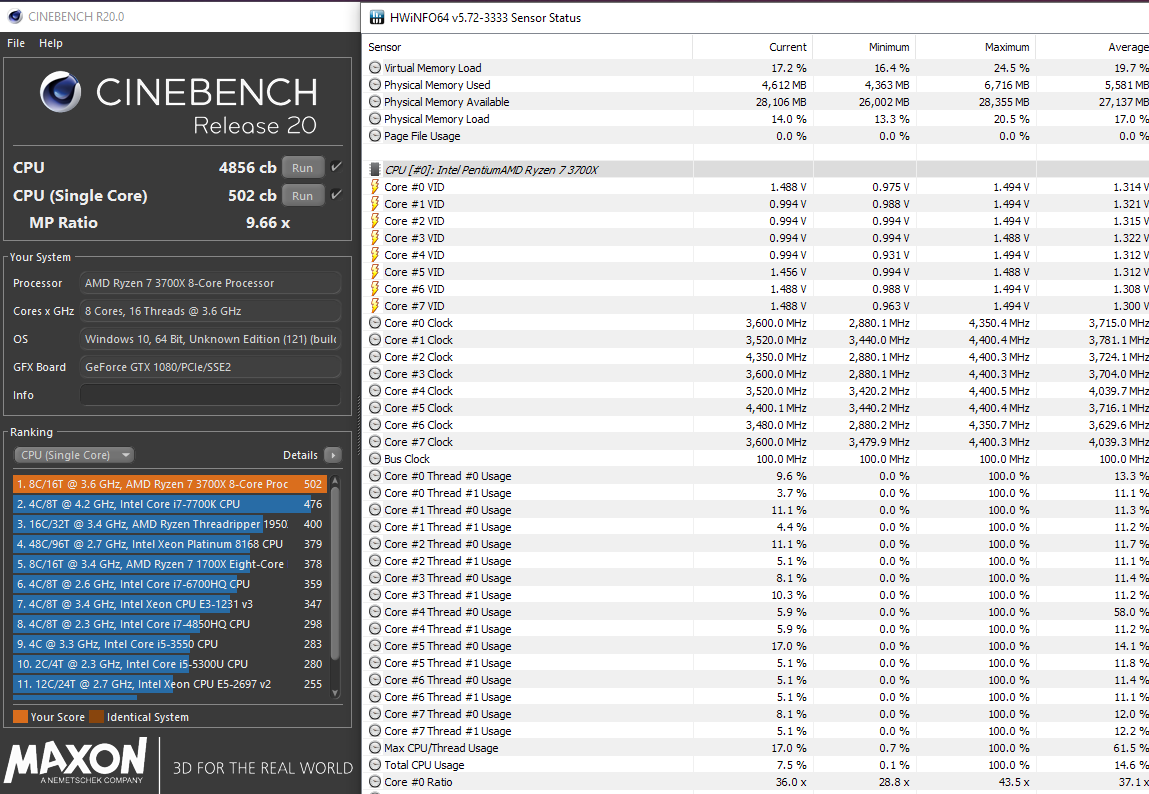Select the AMD Ryzen 7 3700X ranking entry
The height and width of the screenshot is (794, 1149).
click(169, 484)
